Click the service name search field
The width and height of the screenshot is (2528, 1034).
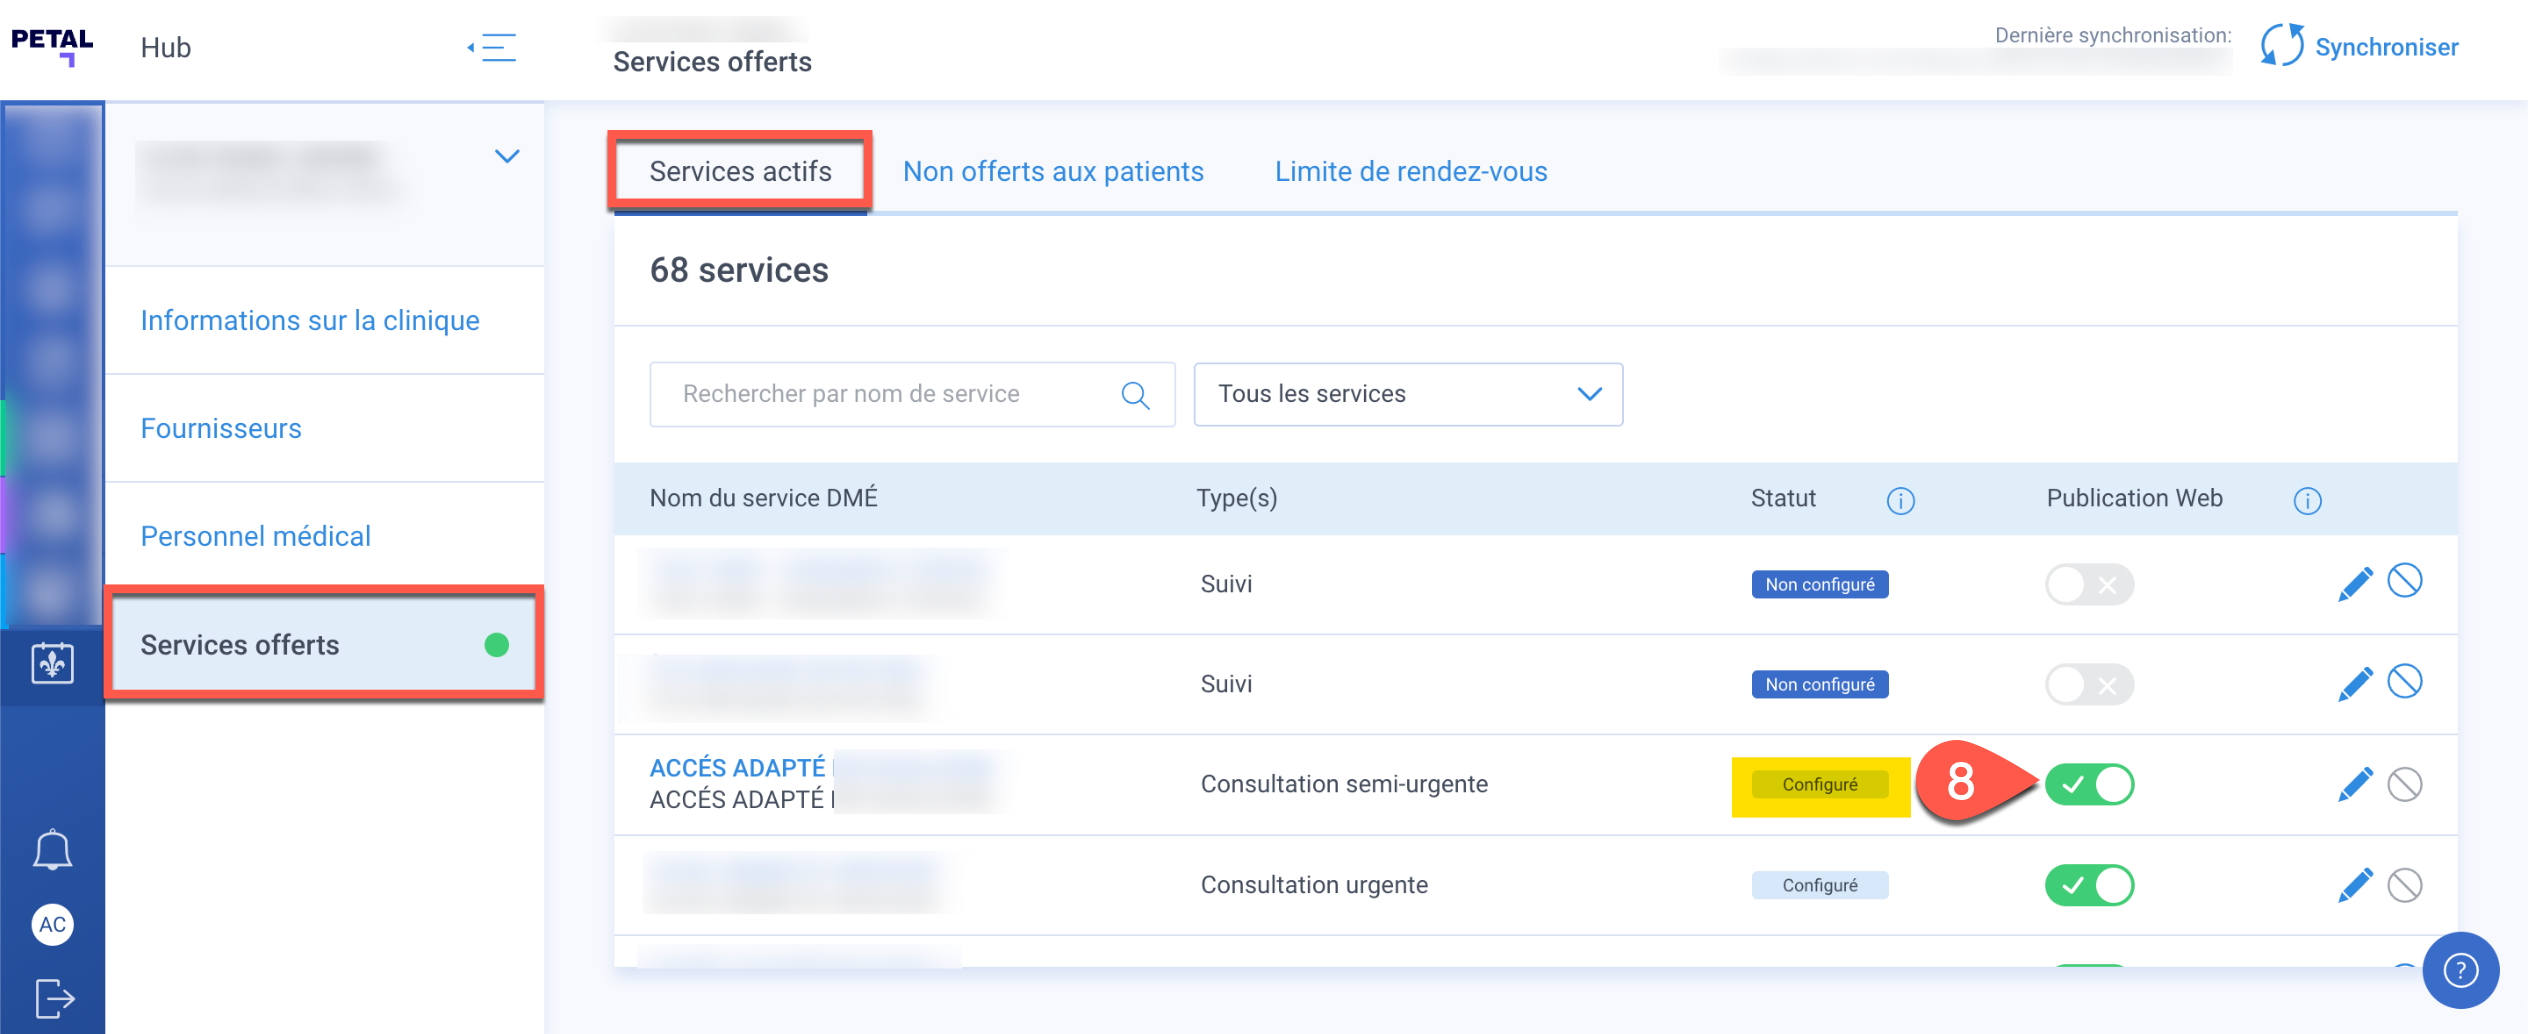(x=890, y=394)
